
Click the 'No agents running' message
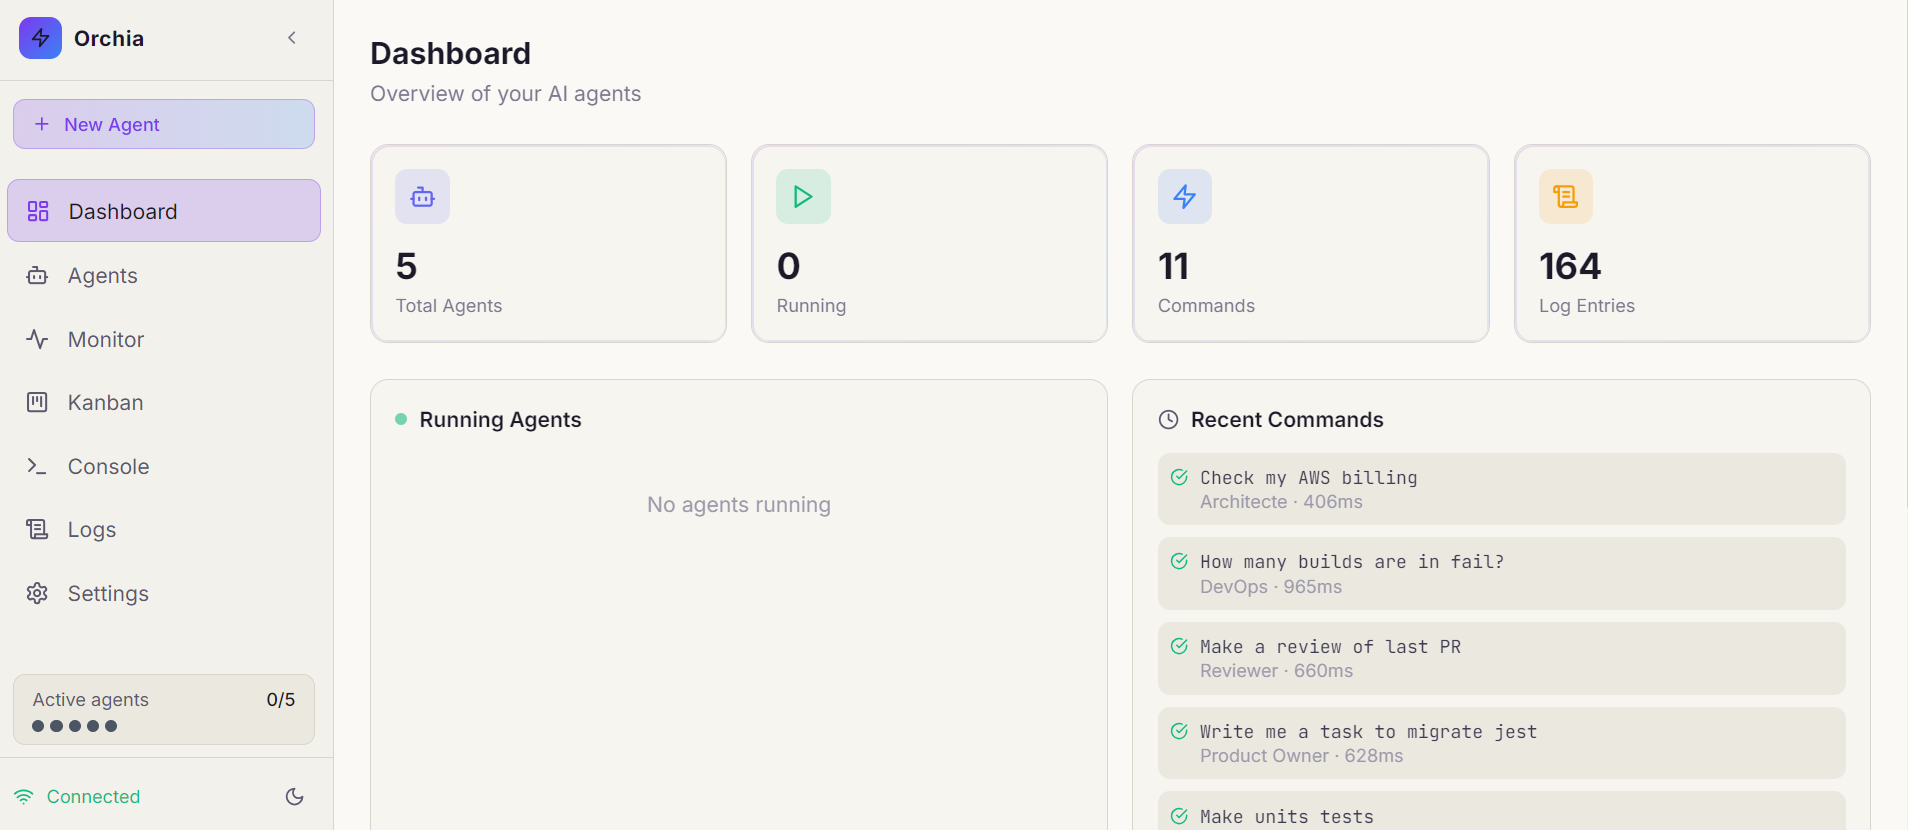pos(739,505)
